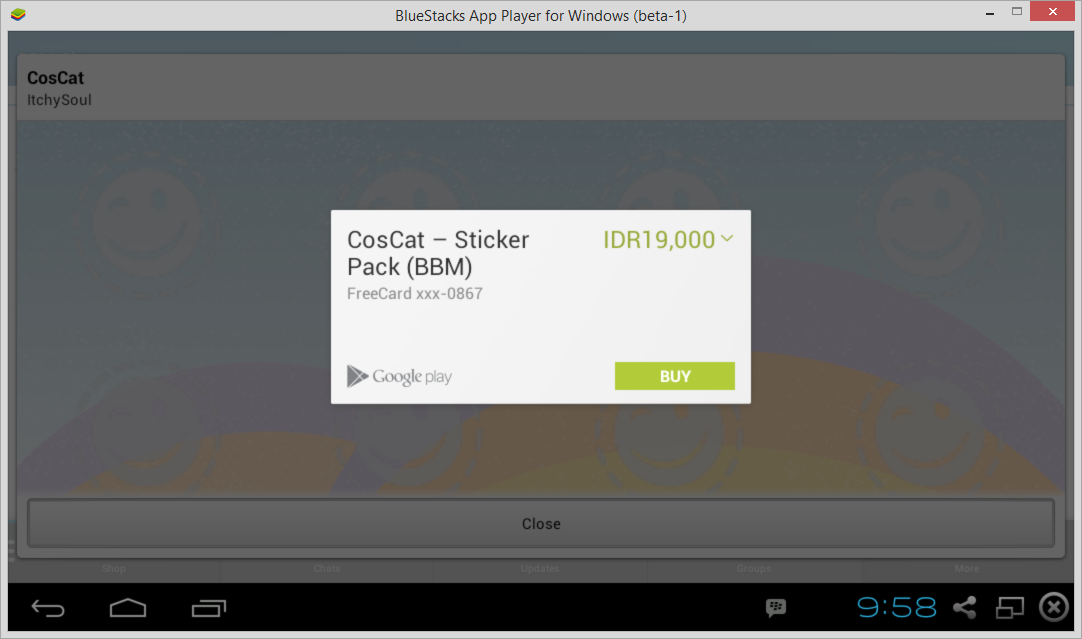Click the ItchySoul author text
Screen dimensions: 1082x639
[59, 100]
